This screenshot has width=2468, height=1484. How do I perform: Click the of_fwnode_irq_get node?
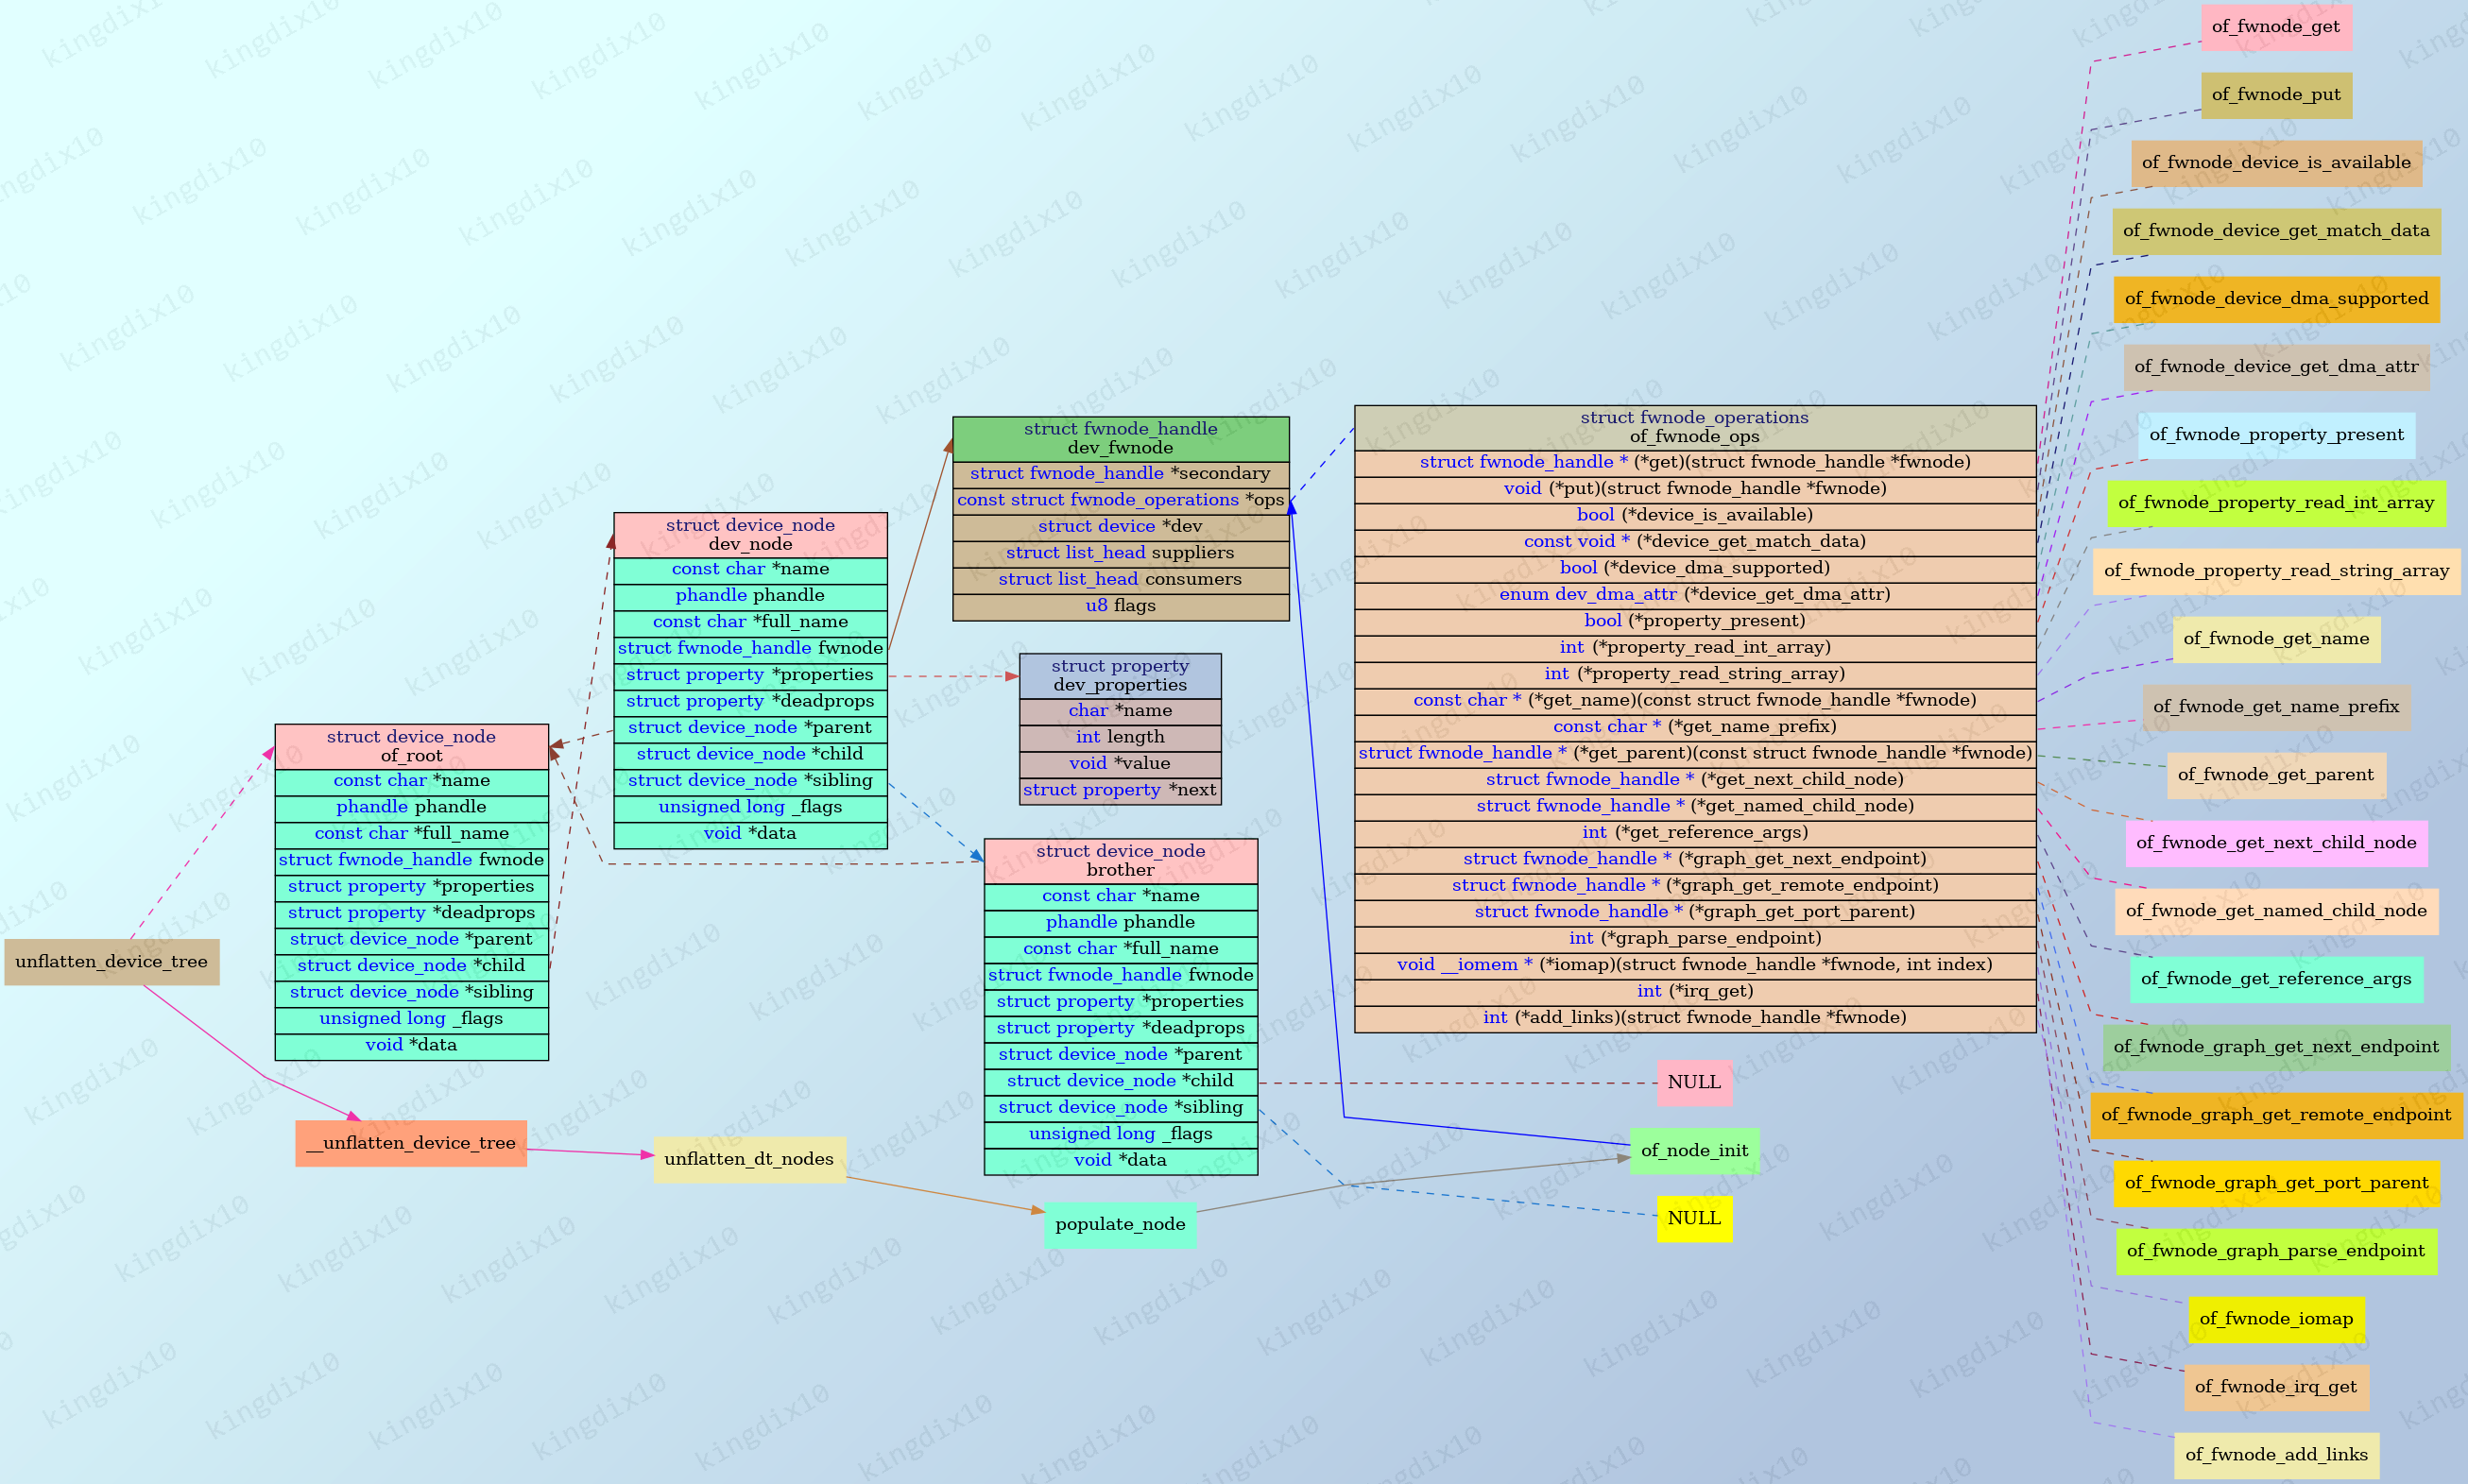click(x=2276, y=1387)
